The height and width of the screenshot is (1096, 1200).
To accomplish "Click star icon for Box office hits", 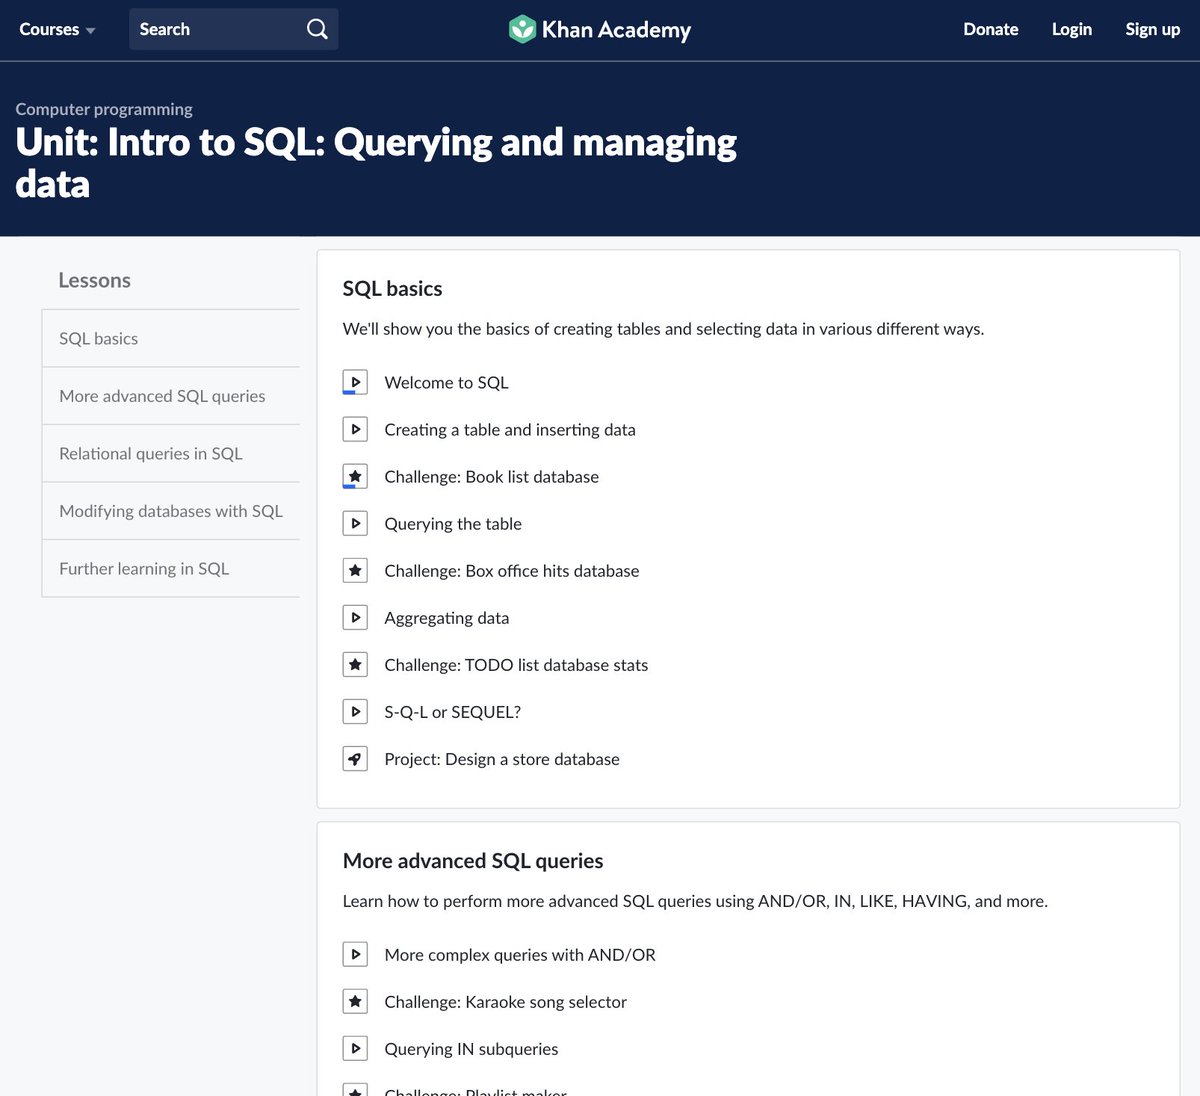I will pyautogui.click(x=355, y=570).
